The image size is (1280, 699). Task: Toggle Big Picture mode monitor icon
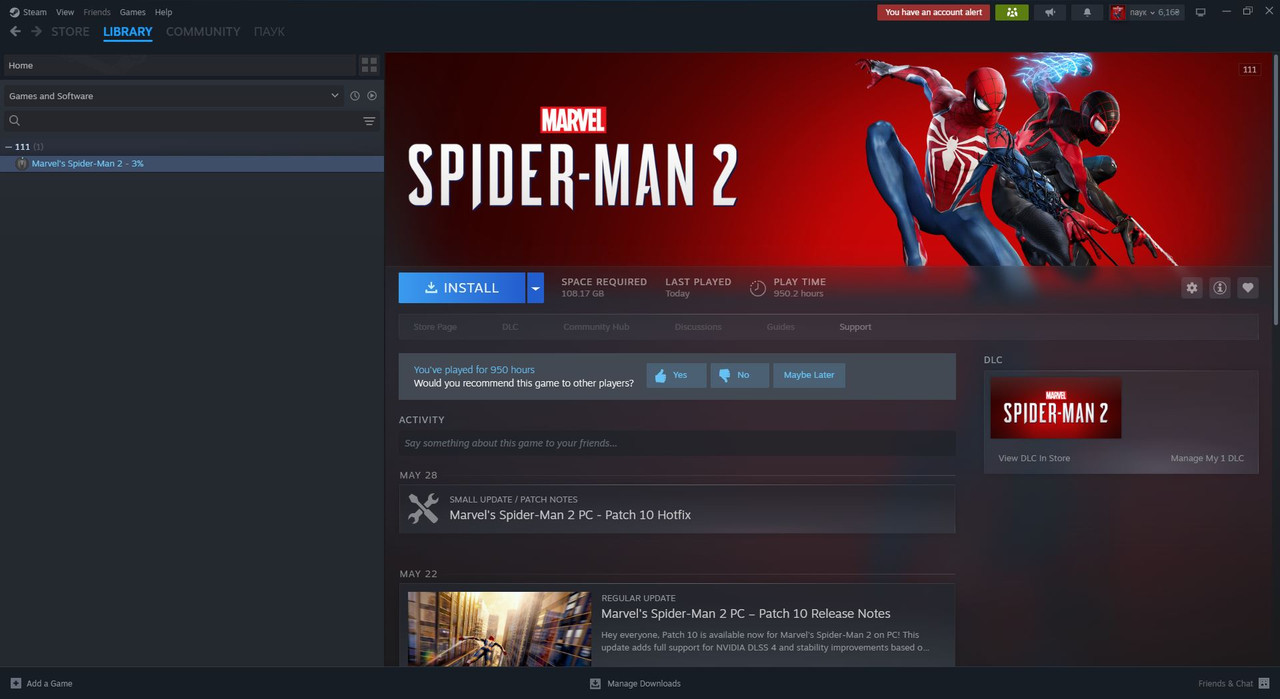pos(1200,12)
